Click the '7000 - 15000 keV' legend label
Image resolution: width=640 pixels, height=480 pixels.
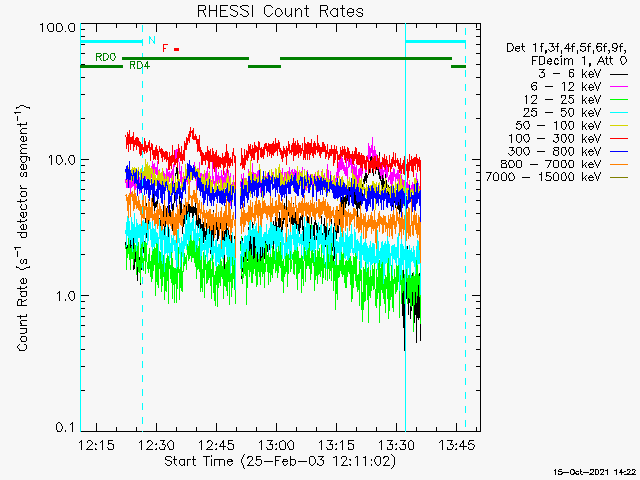tap(543, 177)
